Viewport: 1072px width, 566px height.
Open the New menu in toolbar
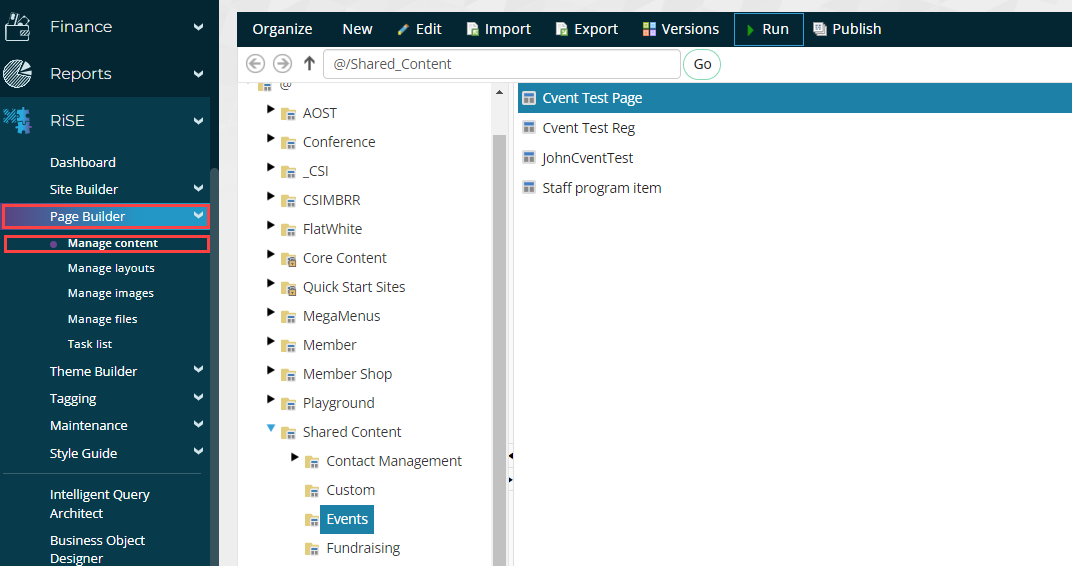coord(357,29)
